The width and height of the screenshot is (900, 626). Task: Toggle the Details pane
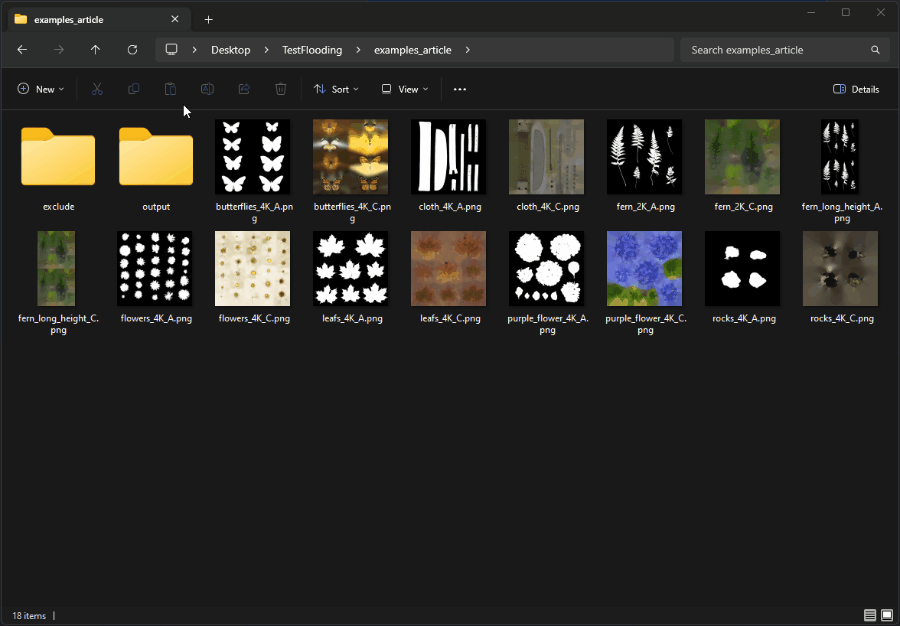(x=856, y=89)
